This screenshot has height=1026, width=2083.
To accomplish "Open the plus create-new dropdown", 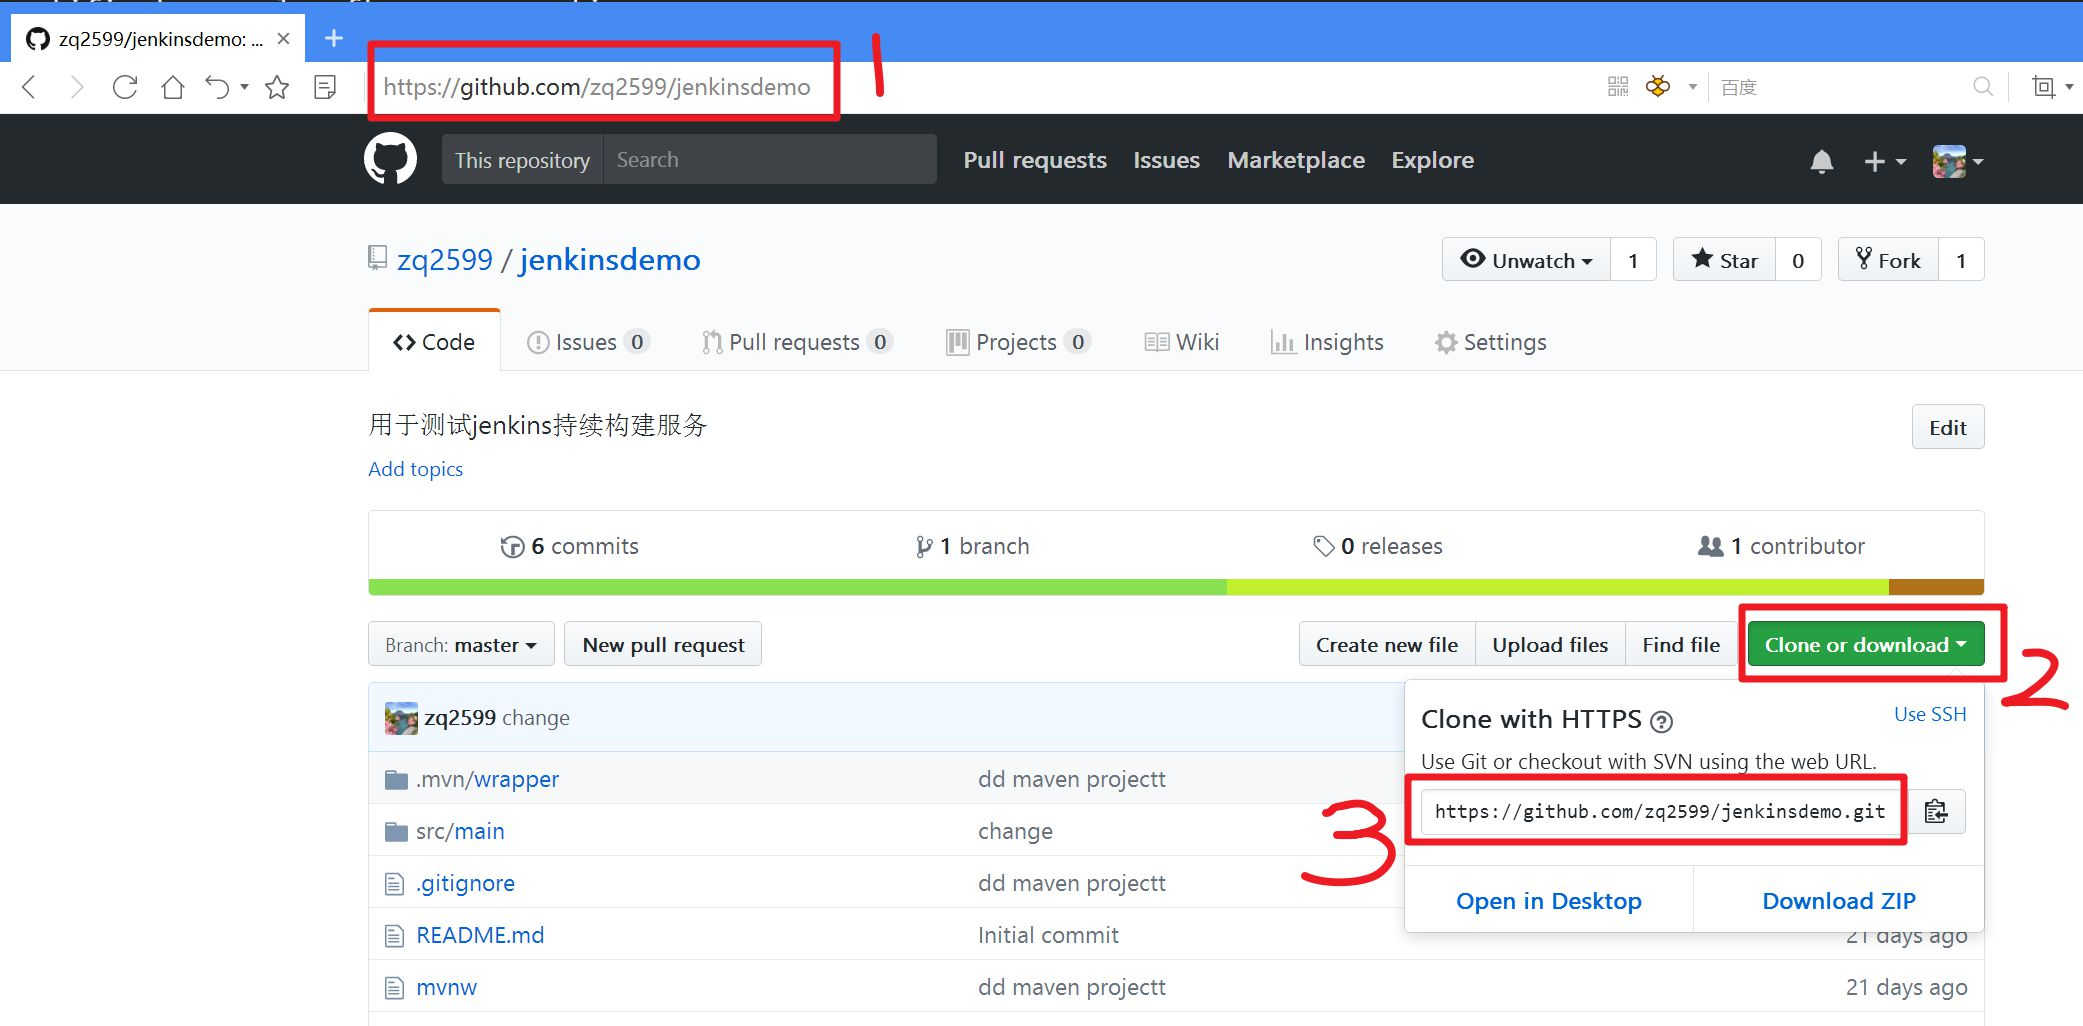I will (1885, 161).
